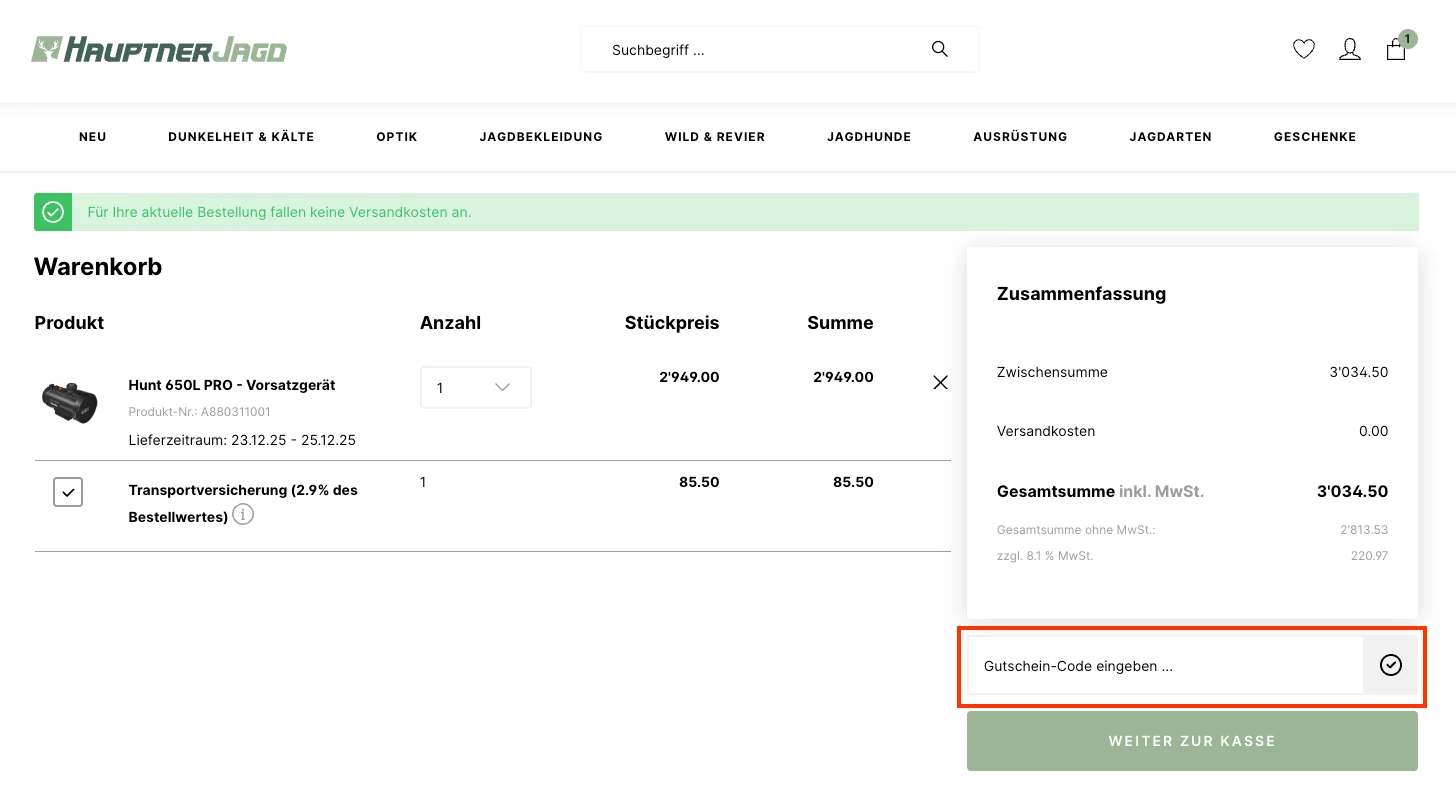Click the Hunt 650L PRO thumbnail

pos(70,402)
